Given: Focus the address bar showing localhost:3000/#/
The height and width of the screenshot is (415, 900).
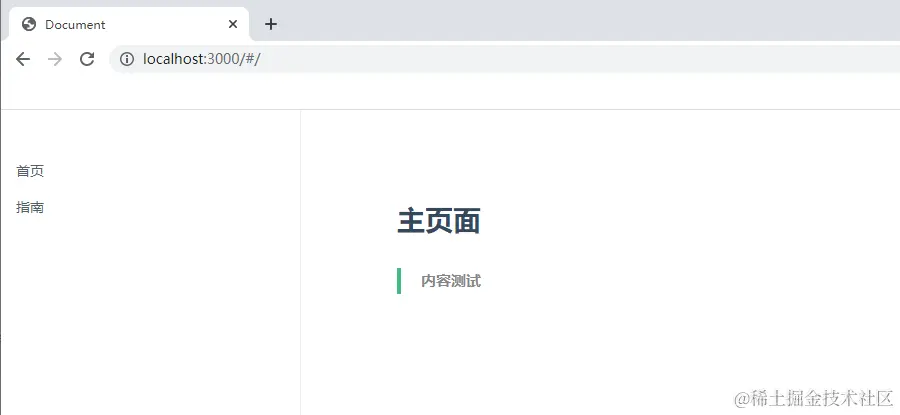Looking at the screenshot, I should [504, 59].
